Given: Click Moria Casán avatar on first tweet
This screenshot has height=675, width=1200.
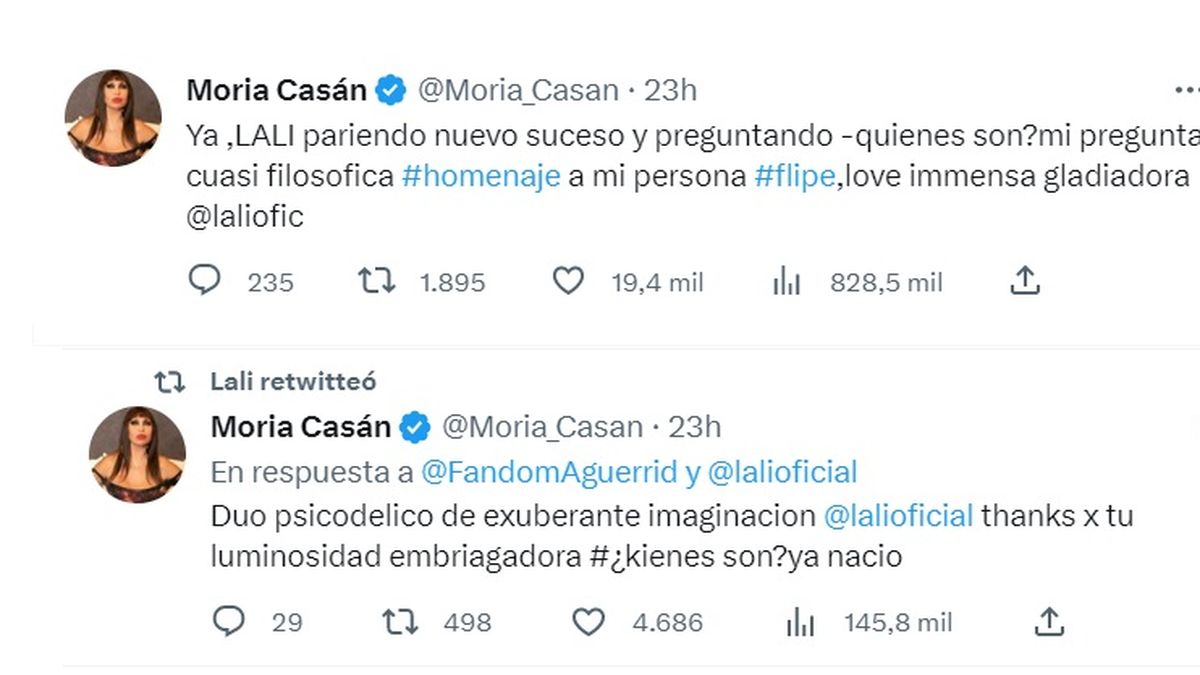Looking at the screenshot, I should coord(113,118).
